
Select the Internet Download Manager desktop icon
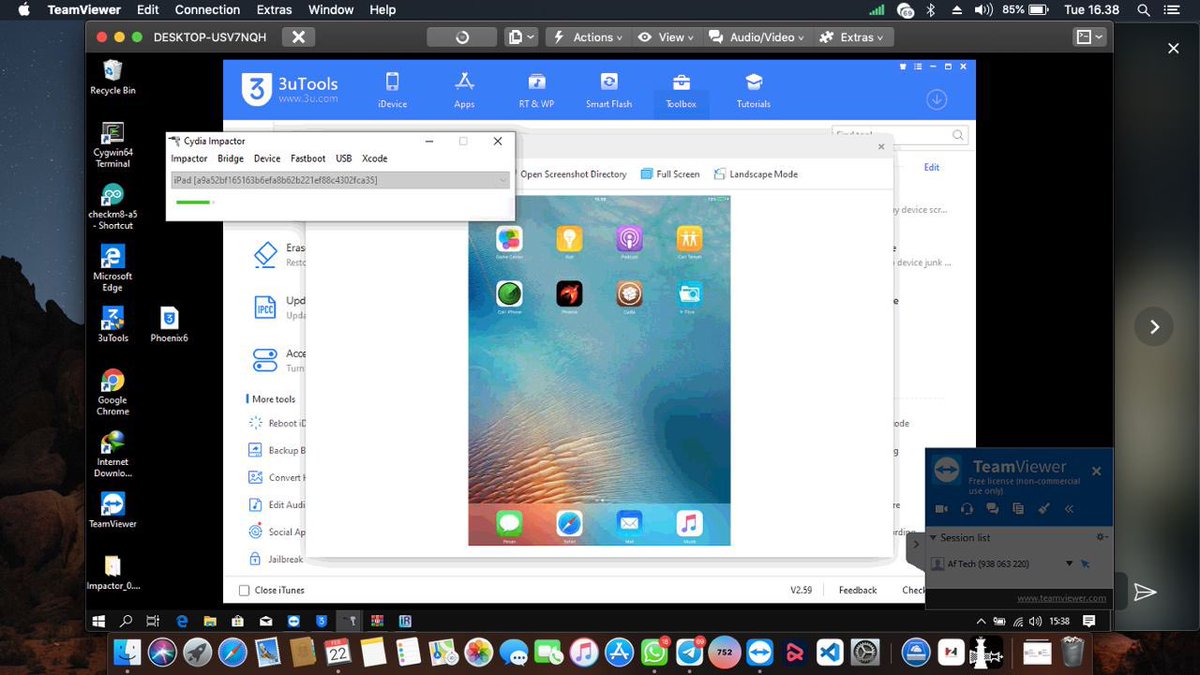click(x=112, y=454)
